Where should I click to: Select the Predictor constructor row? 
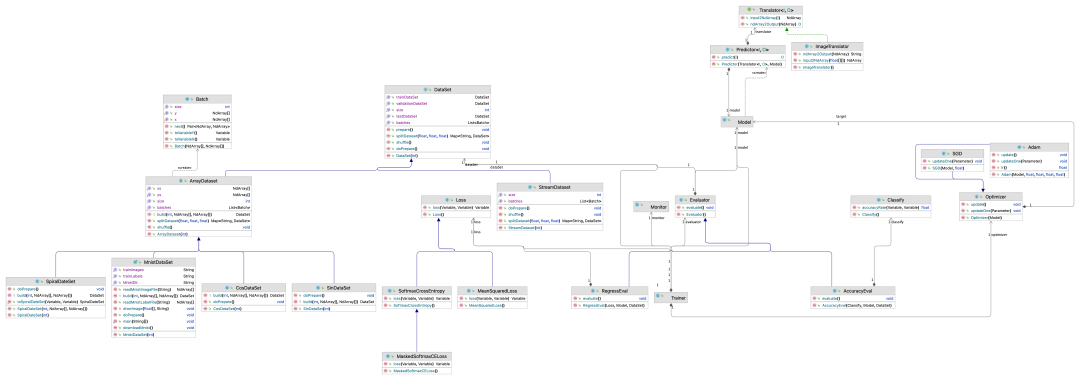(x=748, y=64)
